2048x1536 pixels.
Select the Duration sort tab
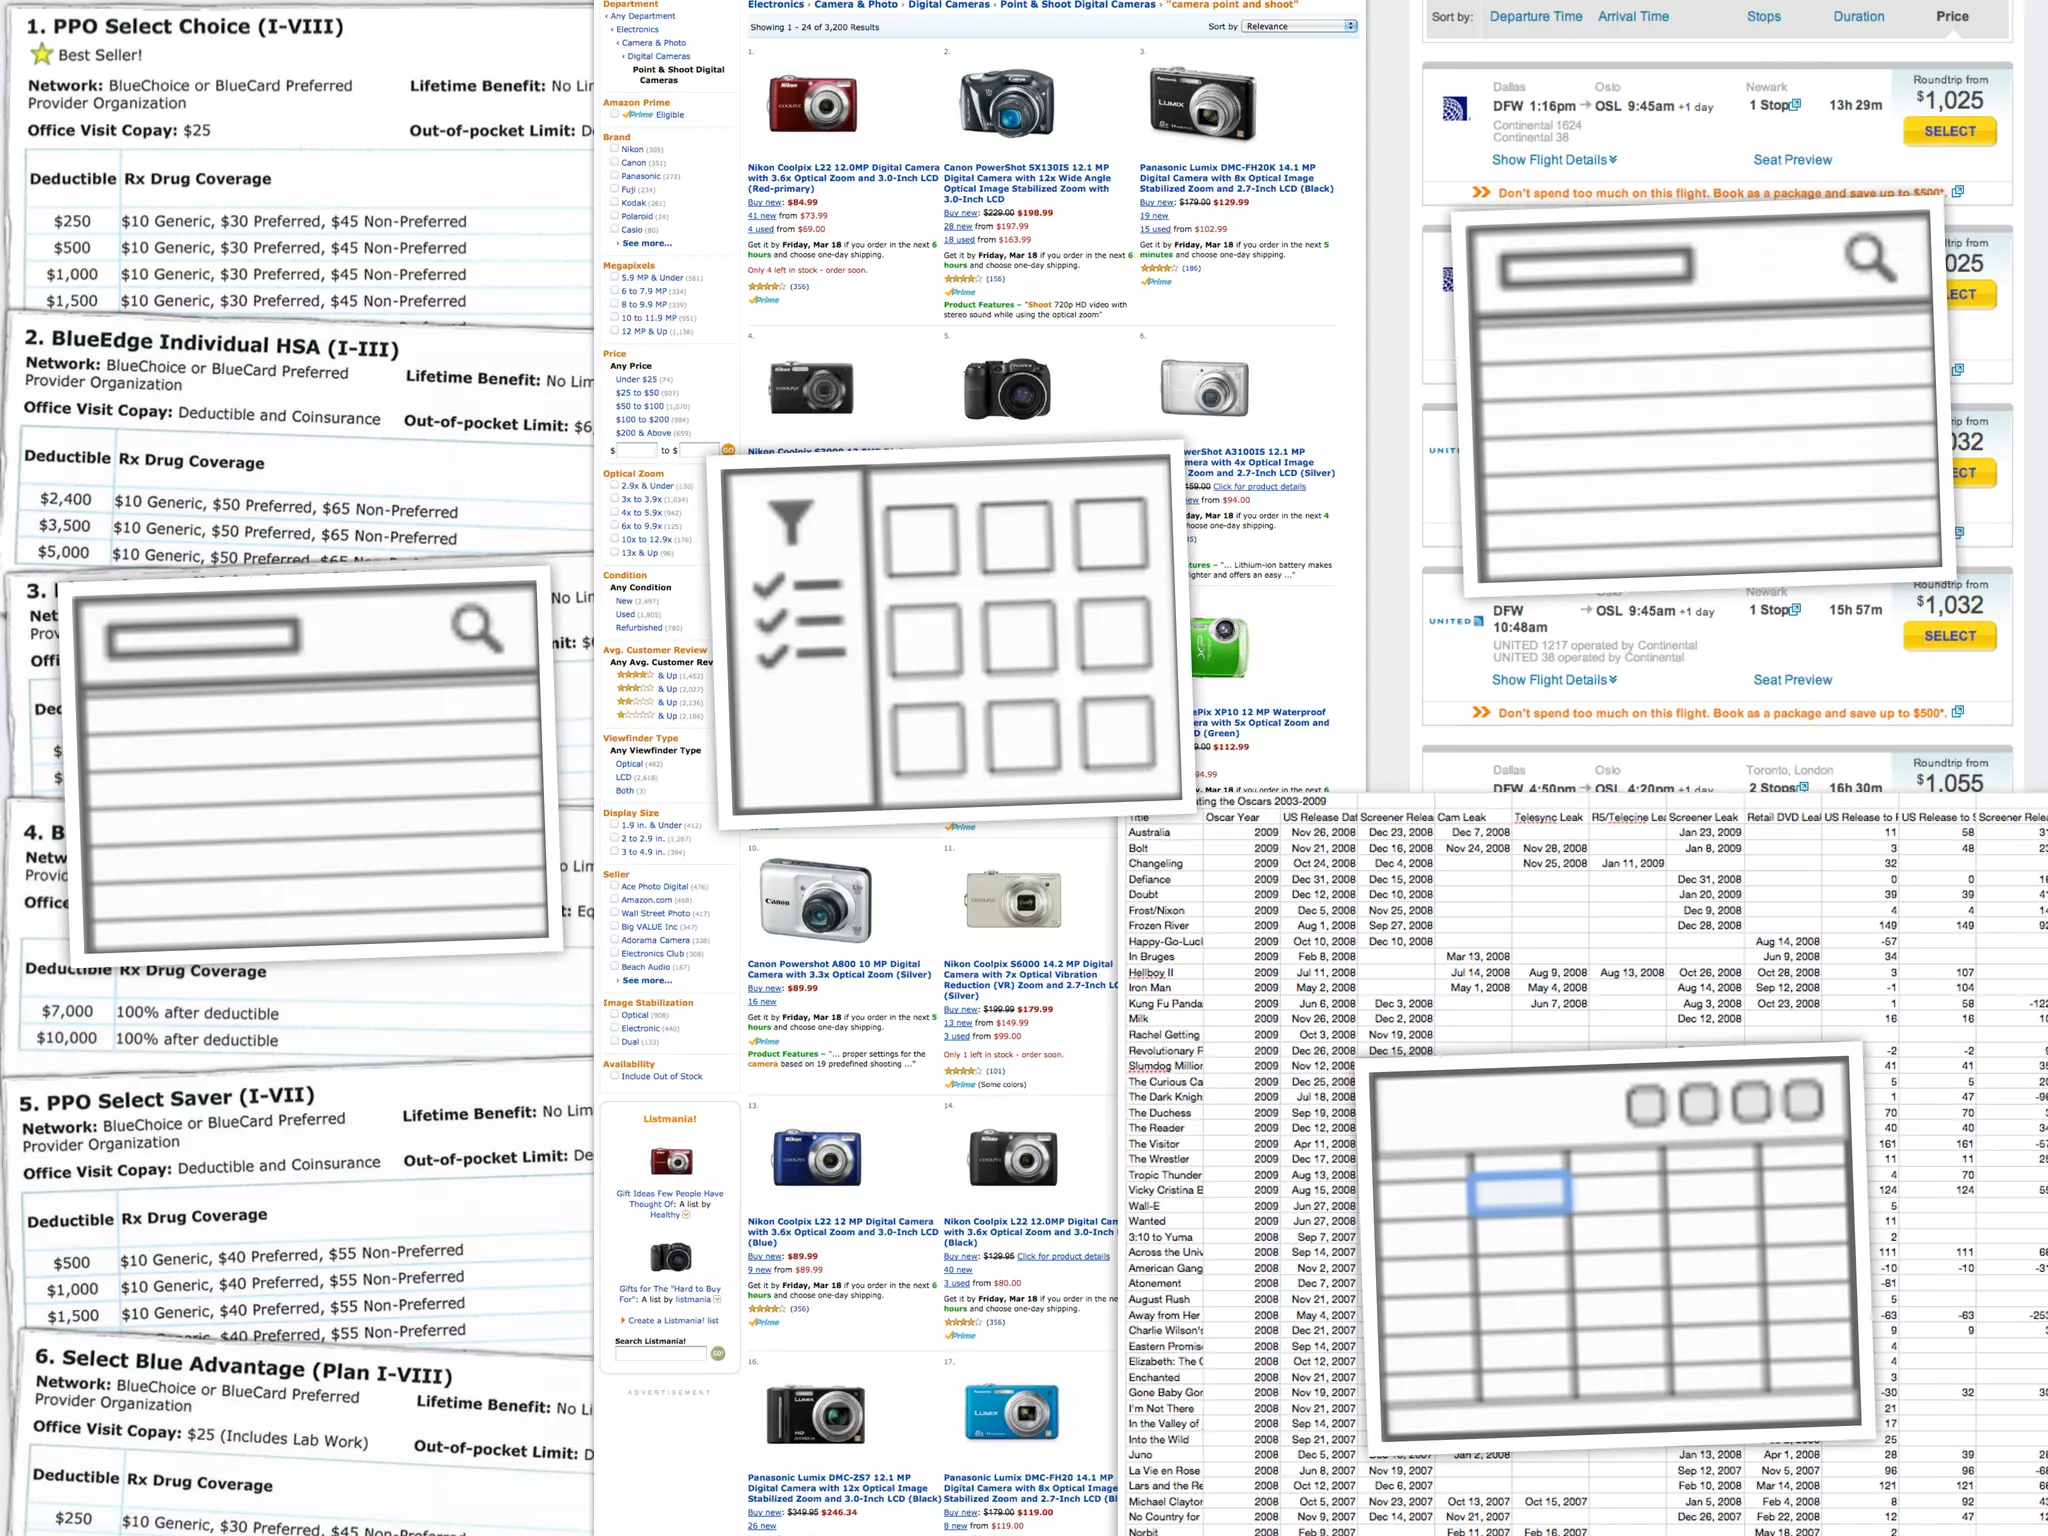1858,16
